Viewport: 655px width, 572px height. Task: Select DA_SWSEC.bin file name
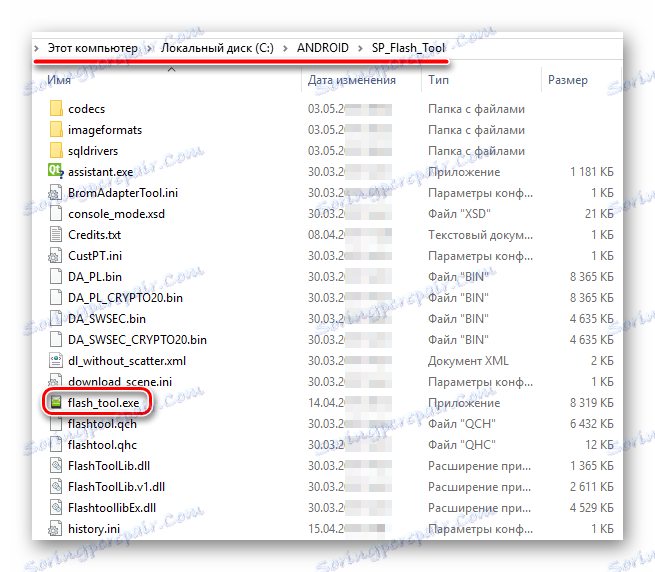click(107, 319)
